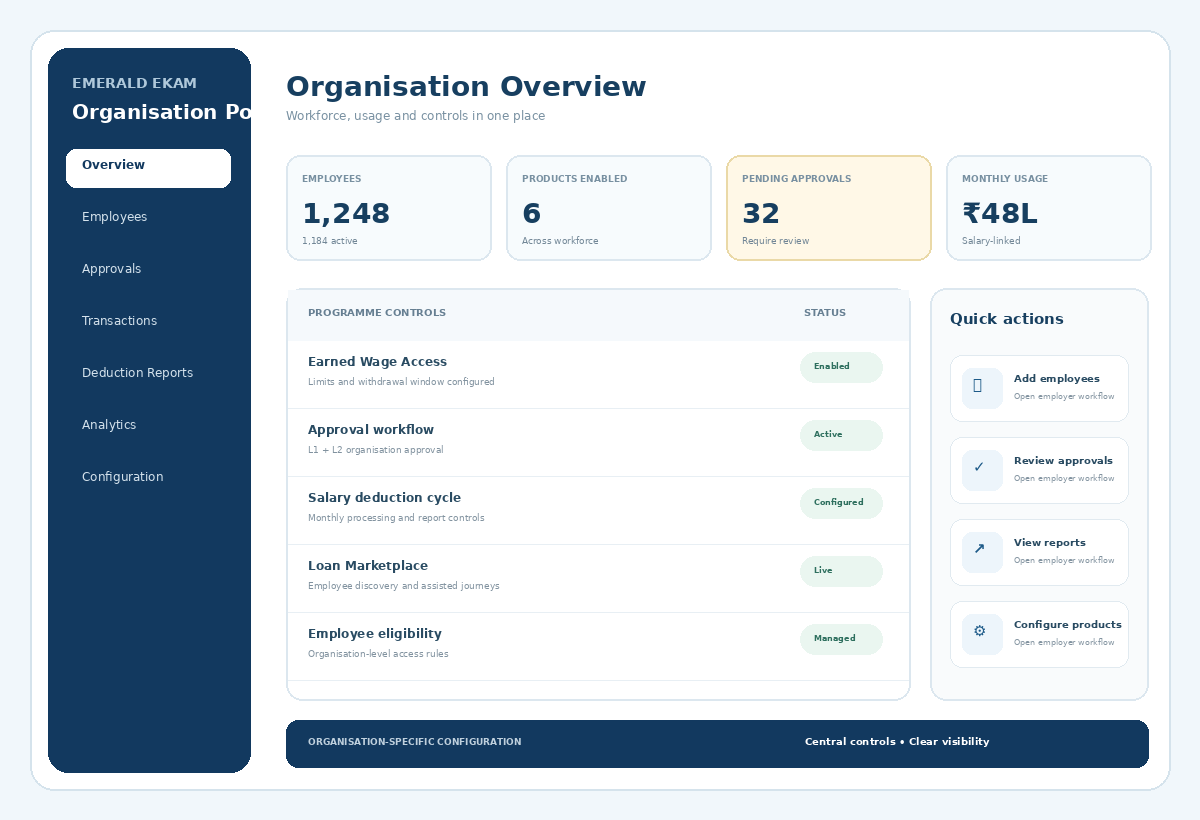The image size is (1200, 820).
Task: Click the Managed status badge
Action: (x=841, y=639)
